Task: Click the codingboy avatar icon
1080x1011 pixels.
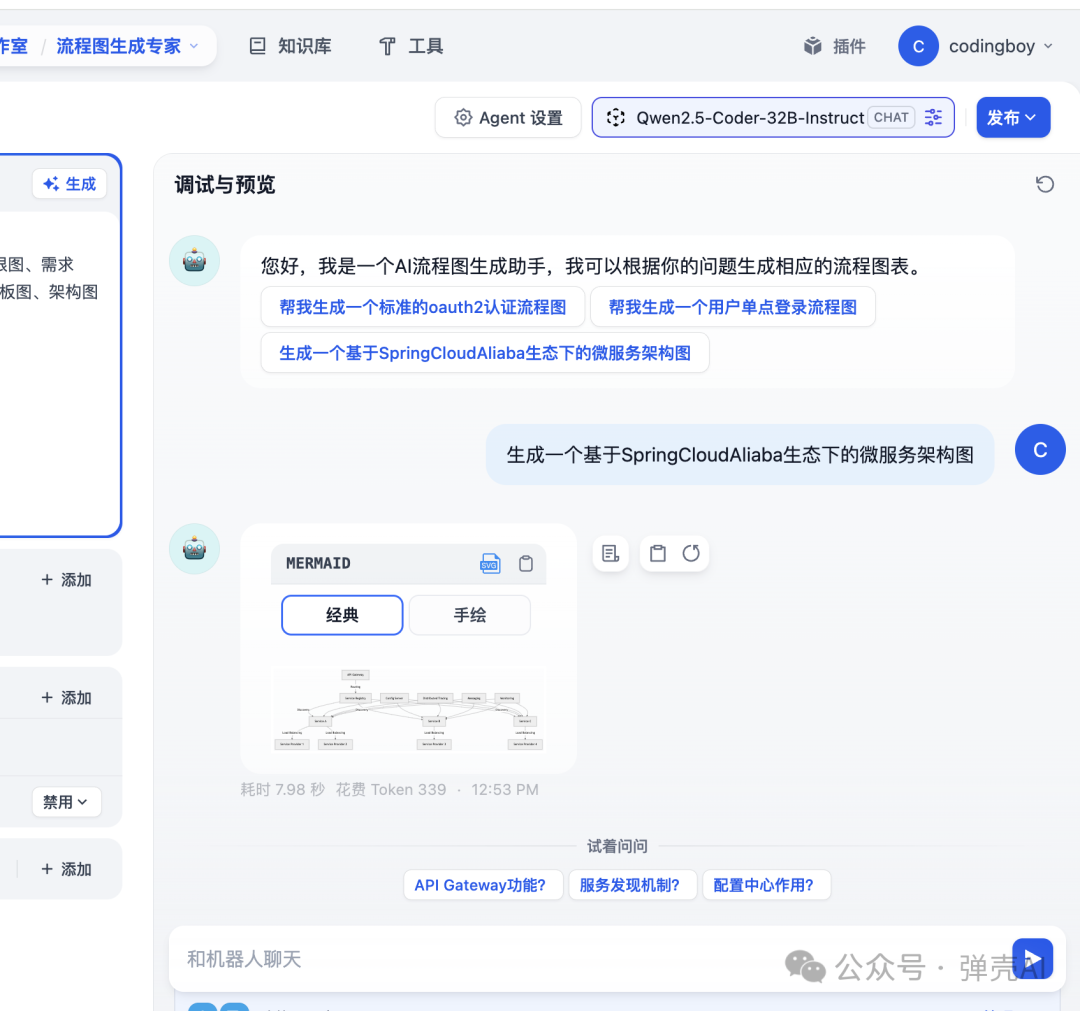Action: click(918, 46)
